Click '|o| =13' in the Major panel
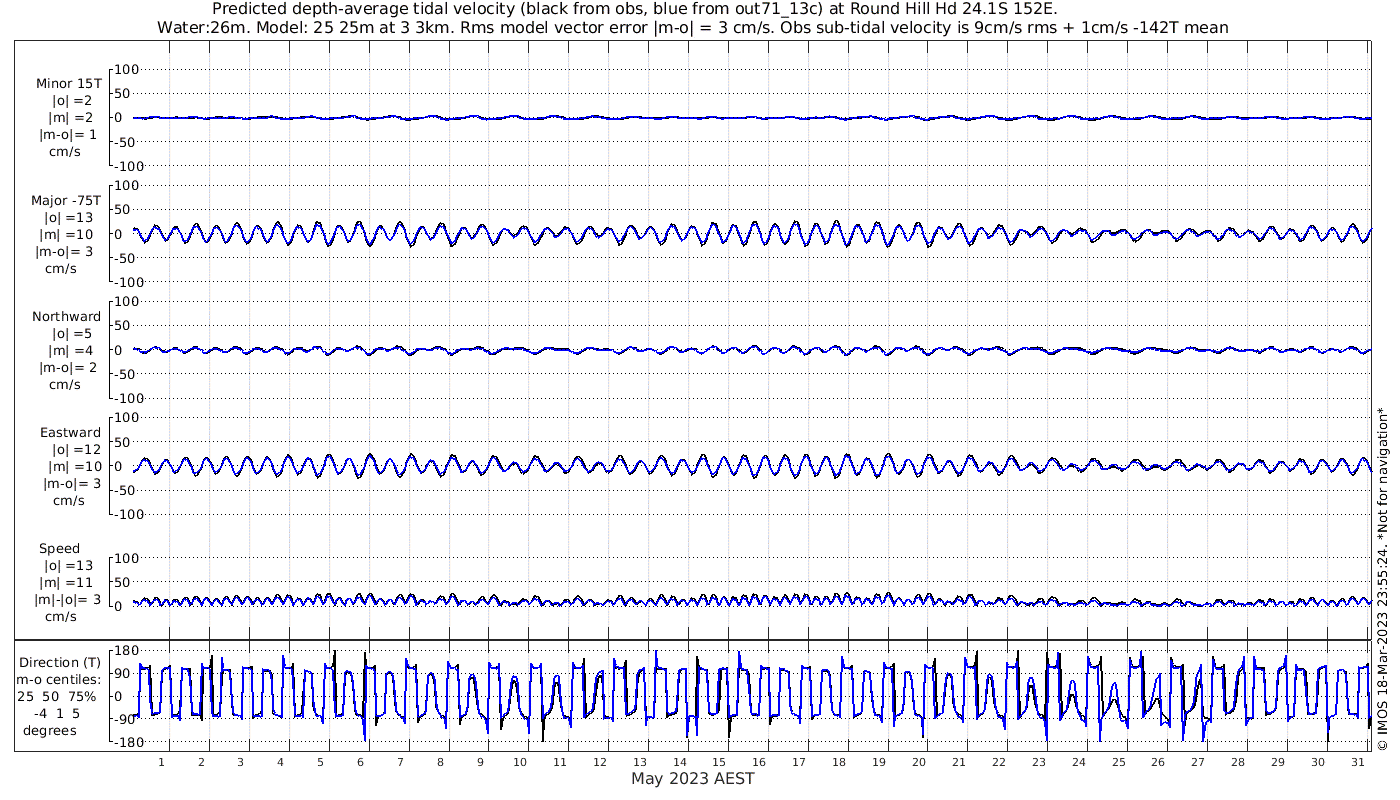The width and height of the screenshot is (1400, 800). click(67, 217)
